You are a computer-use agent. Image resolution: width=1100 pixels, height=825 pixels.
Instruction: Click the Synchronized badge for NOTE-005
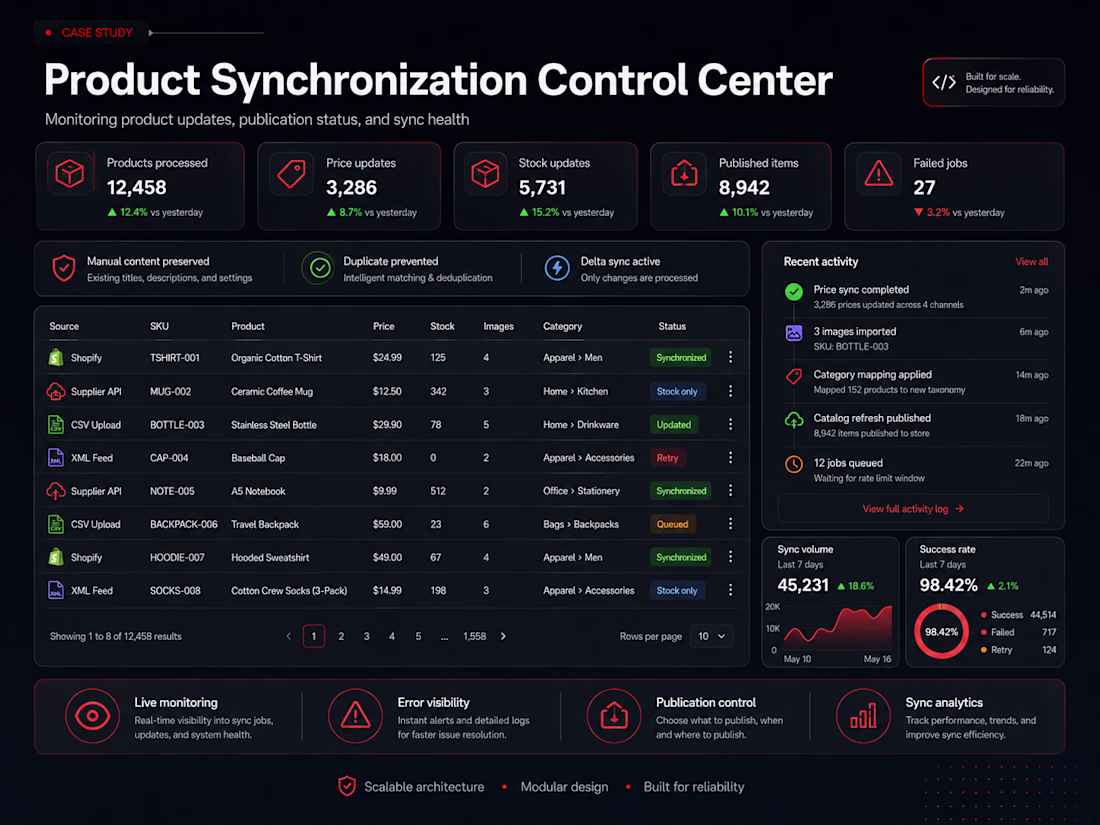point(681,490)
